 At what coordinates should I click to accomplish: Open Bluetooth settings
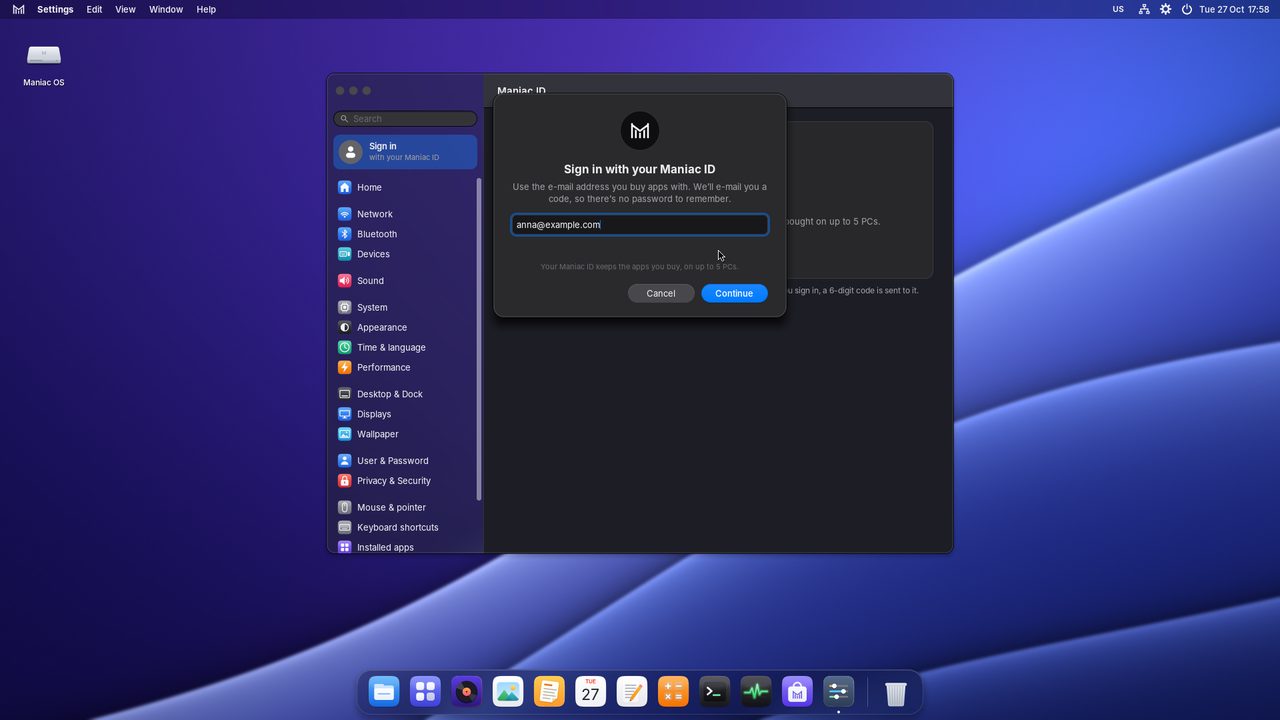405,234
